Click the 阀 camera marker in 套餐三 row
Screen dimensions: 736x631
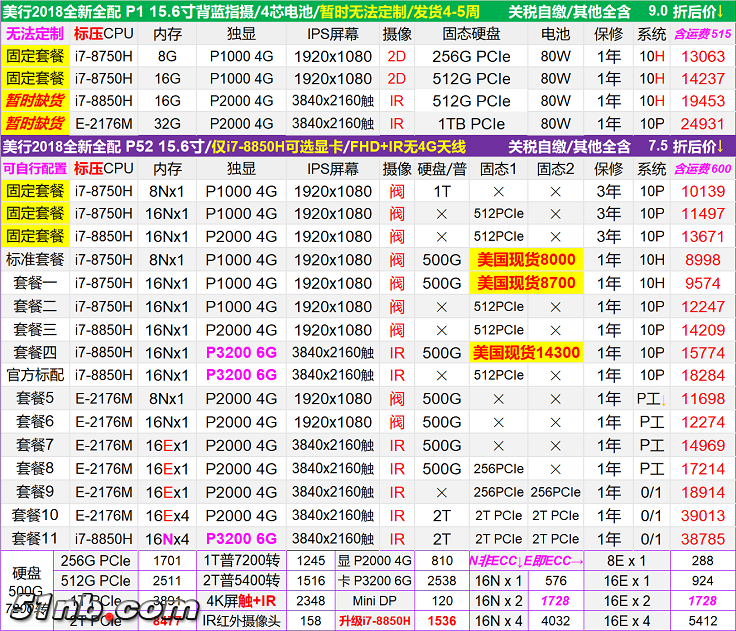click(x=397, y=329)
